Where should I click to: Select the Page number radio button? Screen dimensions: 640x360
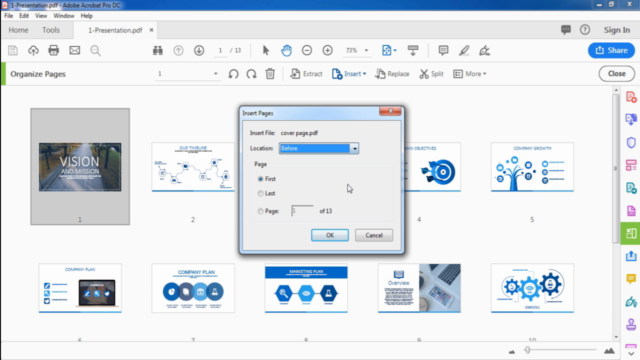point(260,211)
